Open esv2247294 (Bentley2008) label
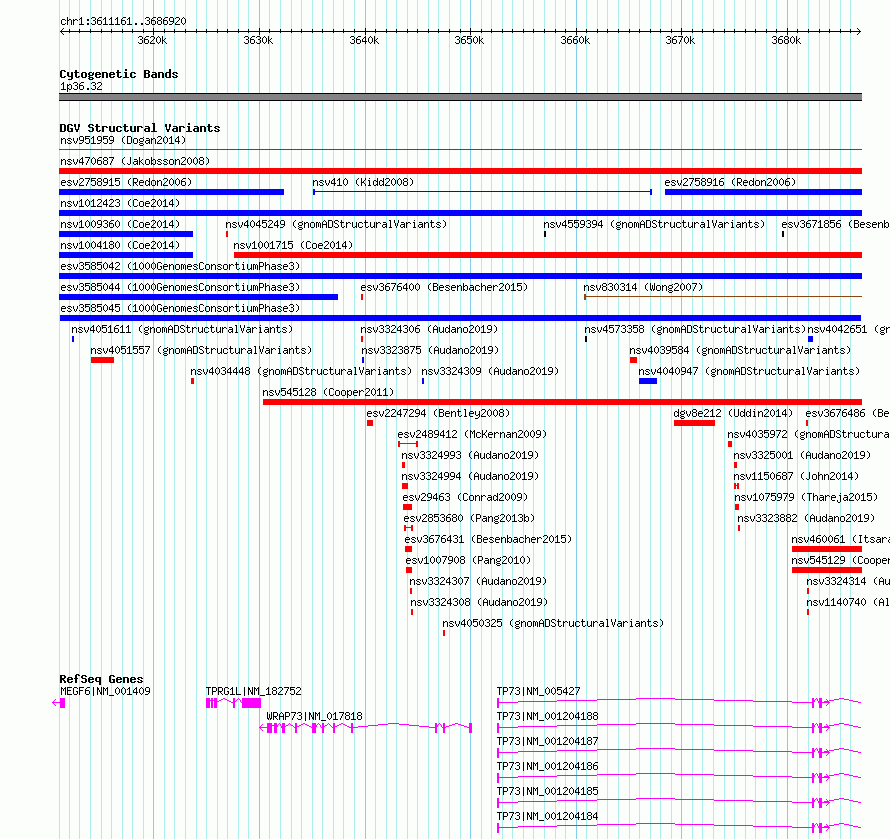Viewport: 890px width, 839px height. point(438,413)
